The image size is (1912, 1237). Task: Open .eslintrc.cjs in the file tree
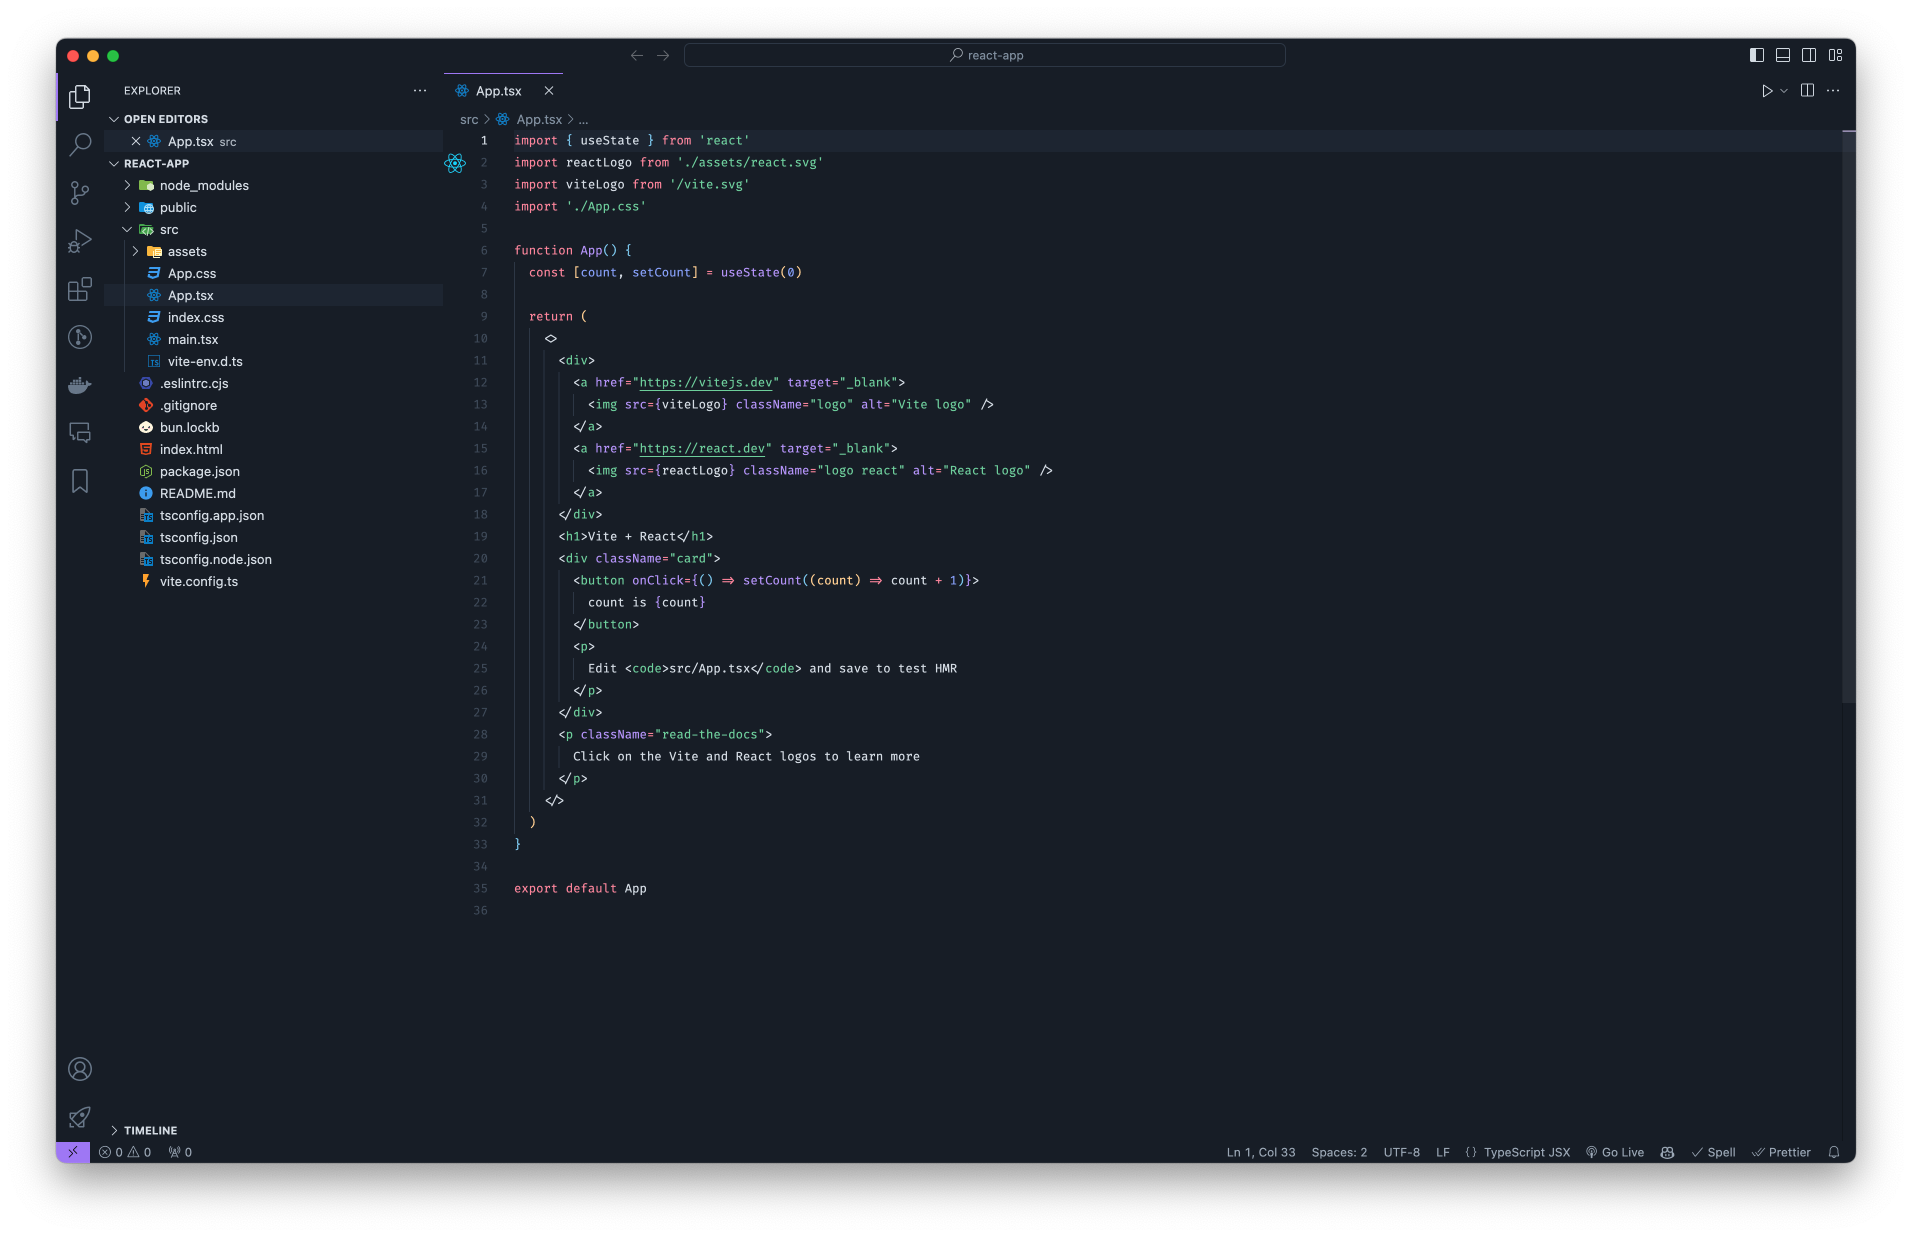coord(194,383)
